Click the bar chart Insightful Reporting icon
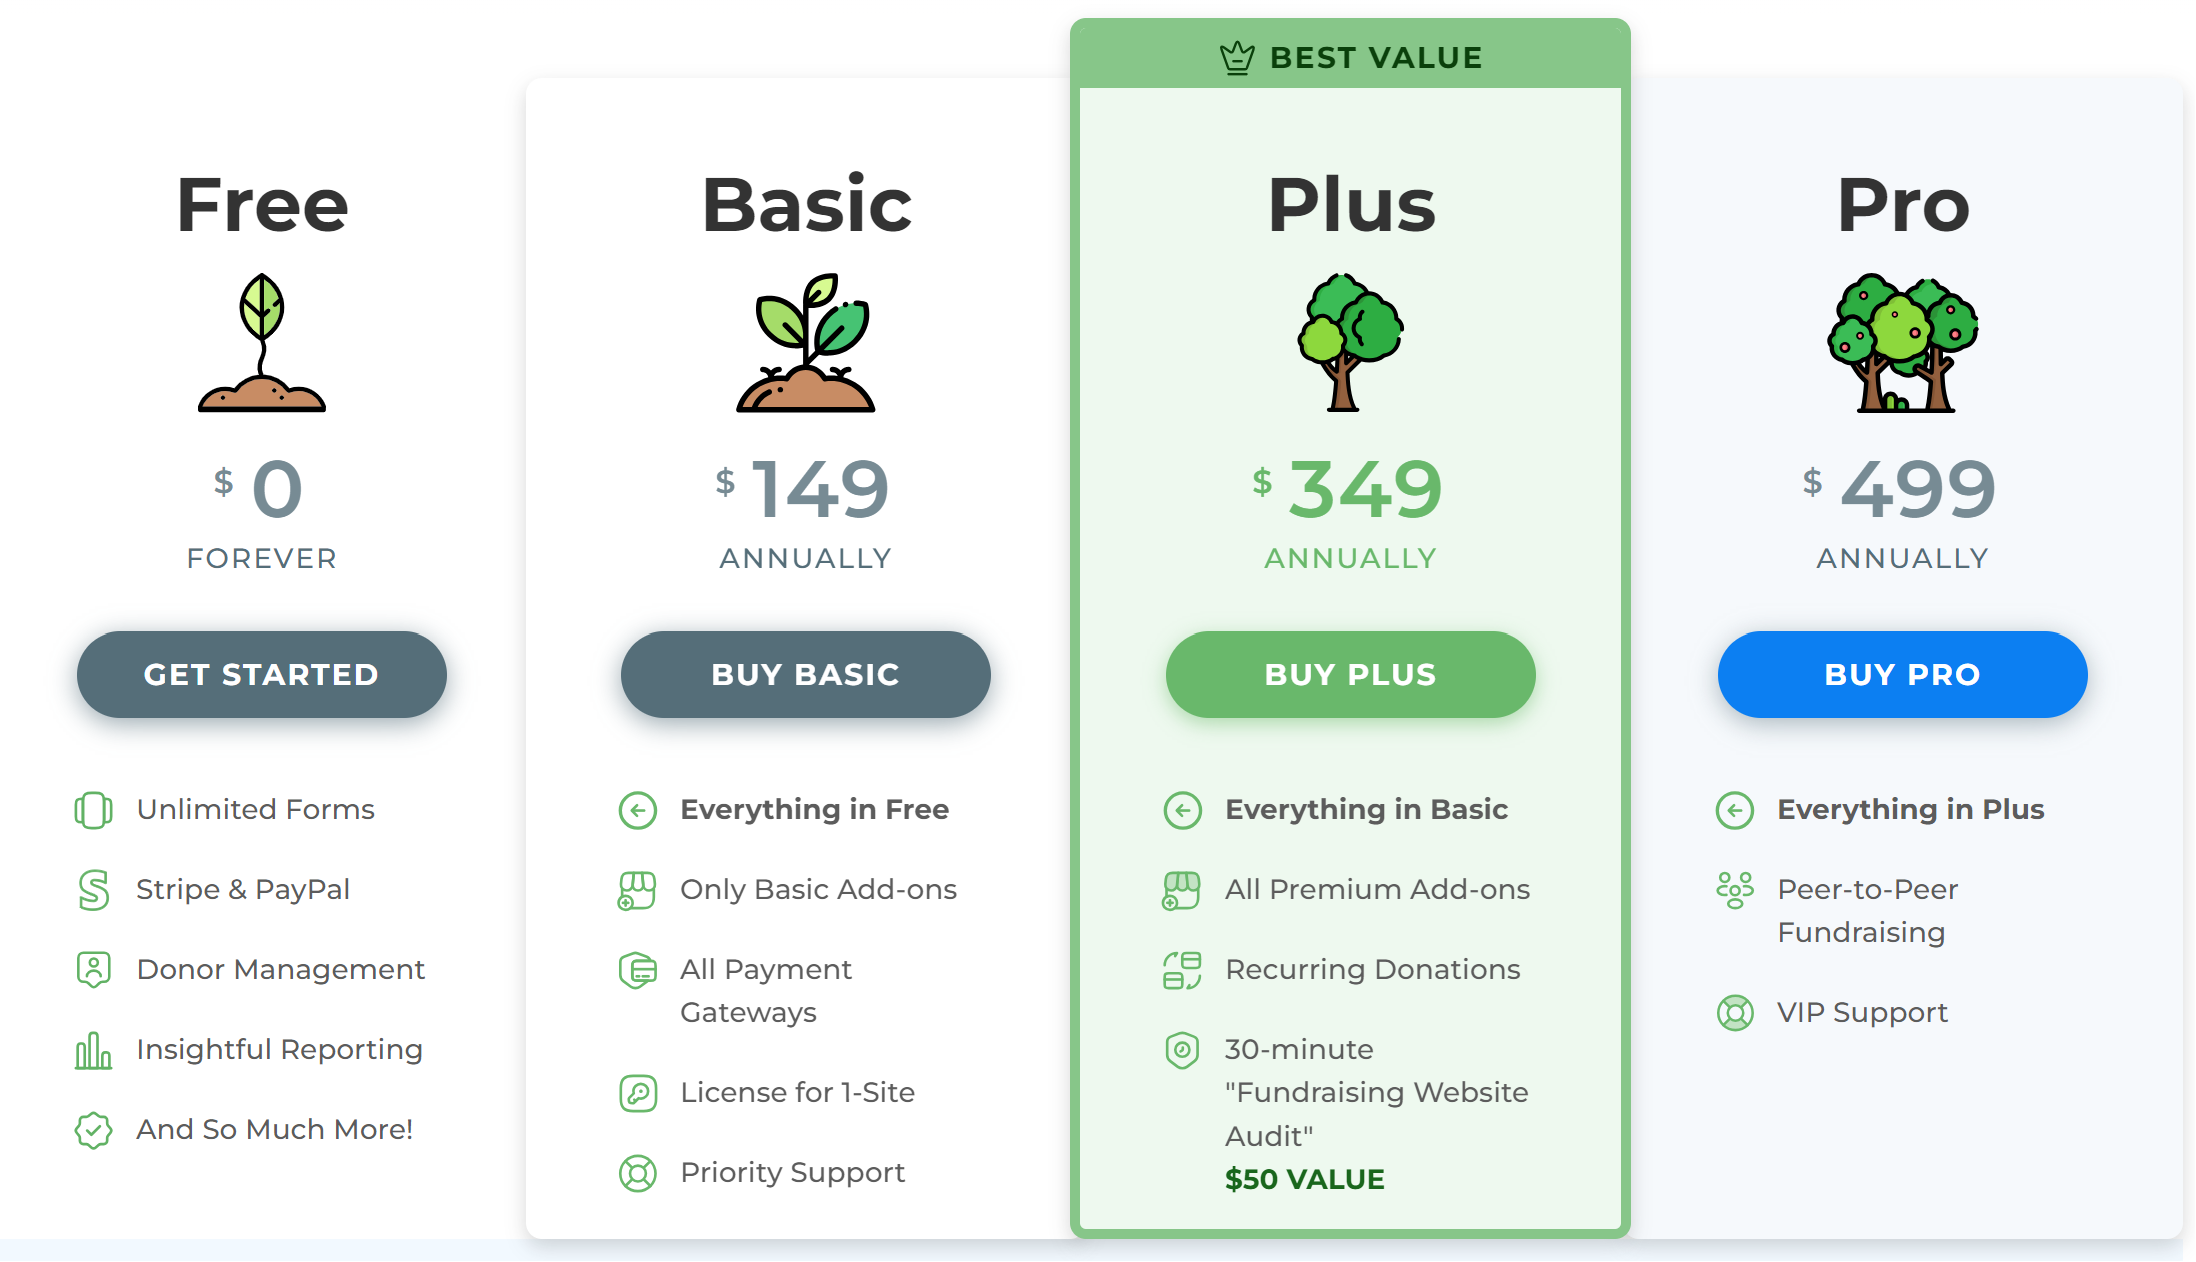The image size is (2196, 1262). (93, 1050)
